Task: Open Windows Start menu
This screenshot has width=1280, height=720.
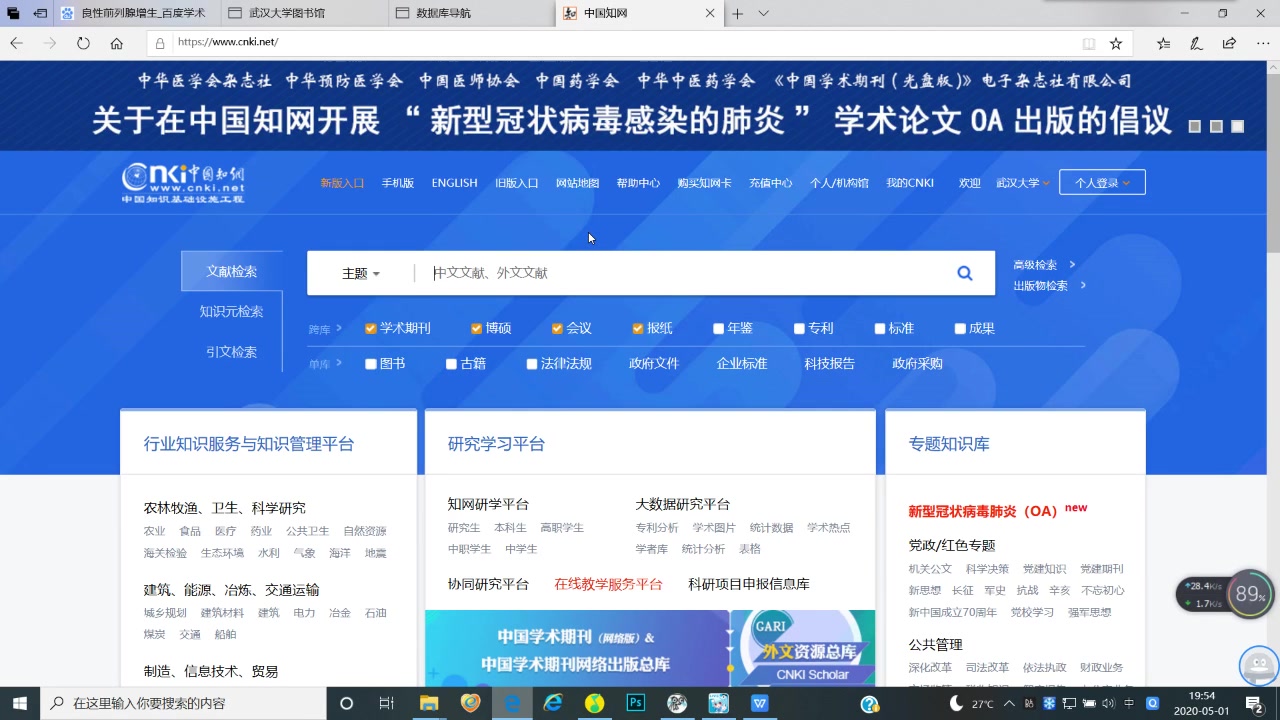Action: click(20, 703)
